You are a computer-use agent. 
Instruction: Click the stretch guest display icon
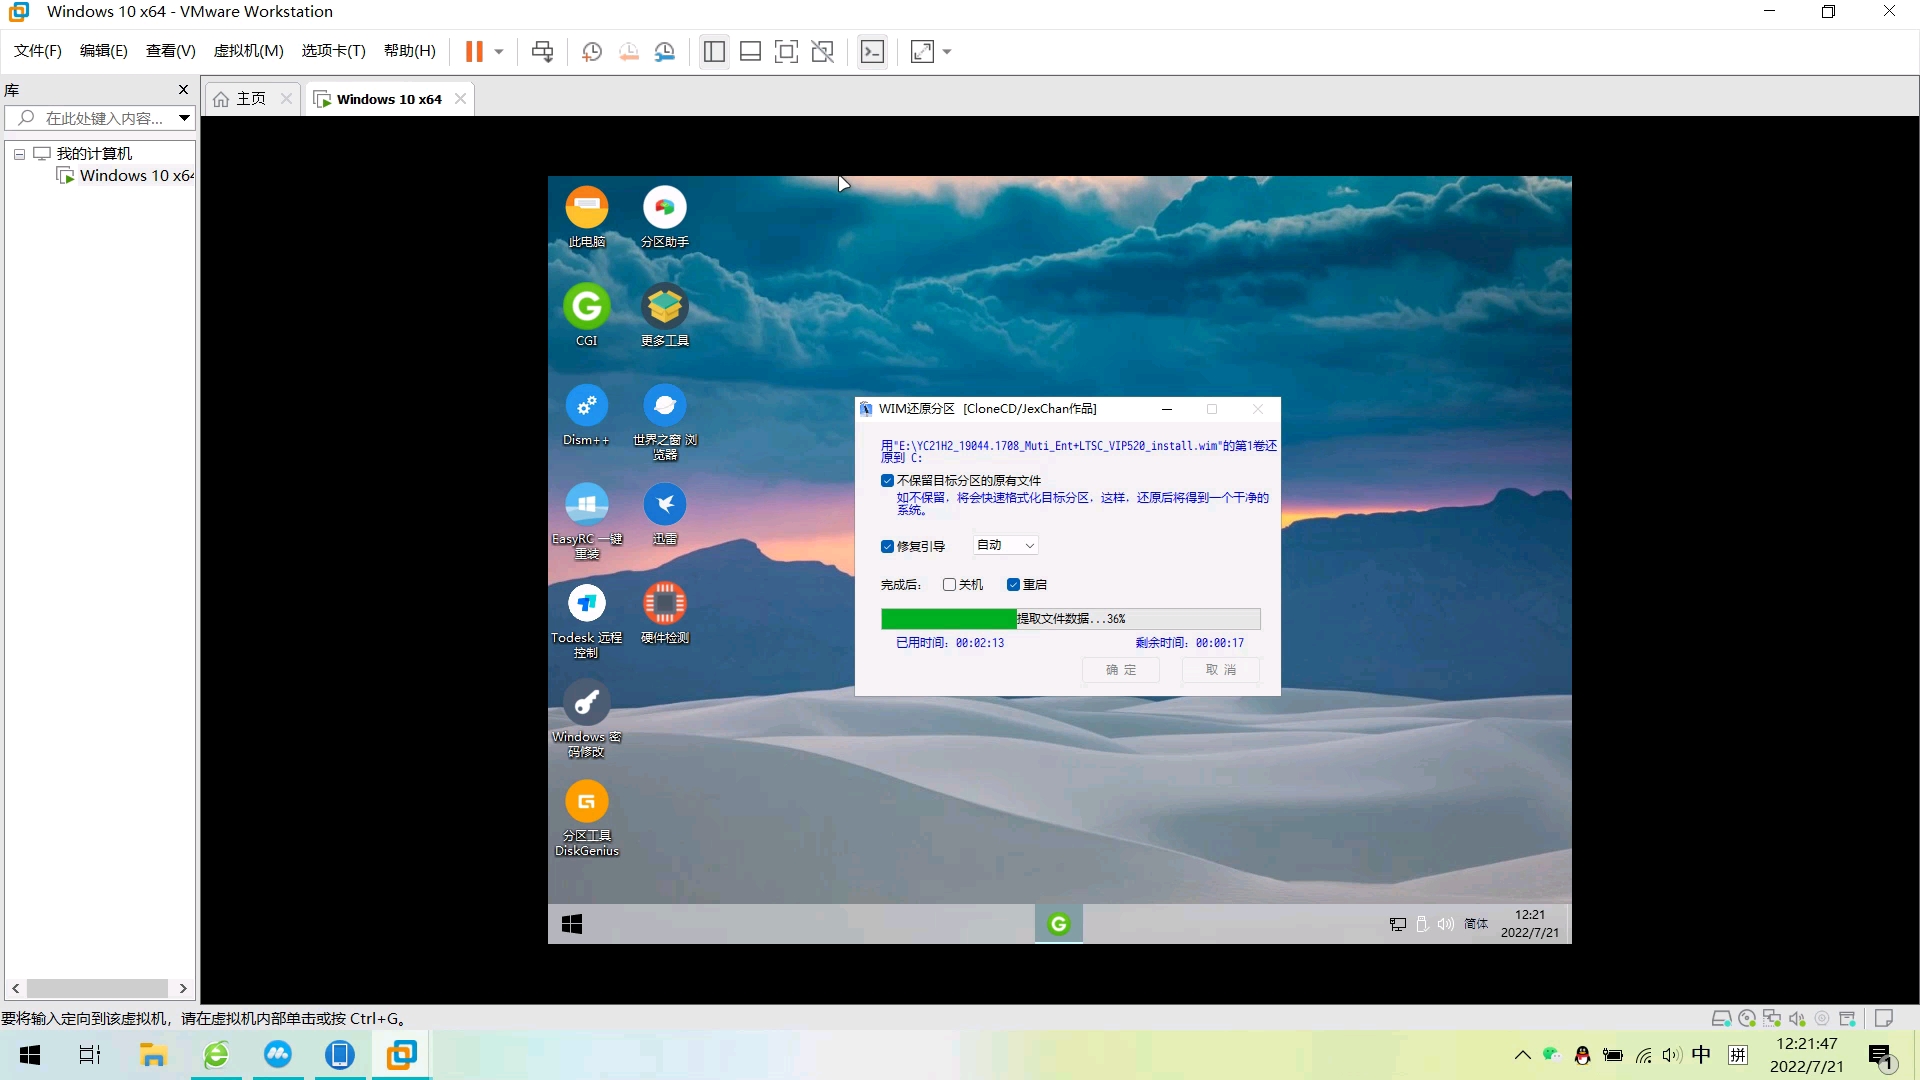(922, 51)
